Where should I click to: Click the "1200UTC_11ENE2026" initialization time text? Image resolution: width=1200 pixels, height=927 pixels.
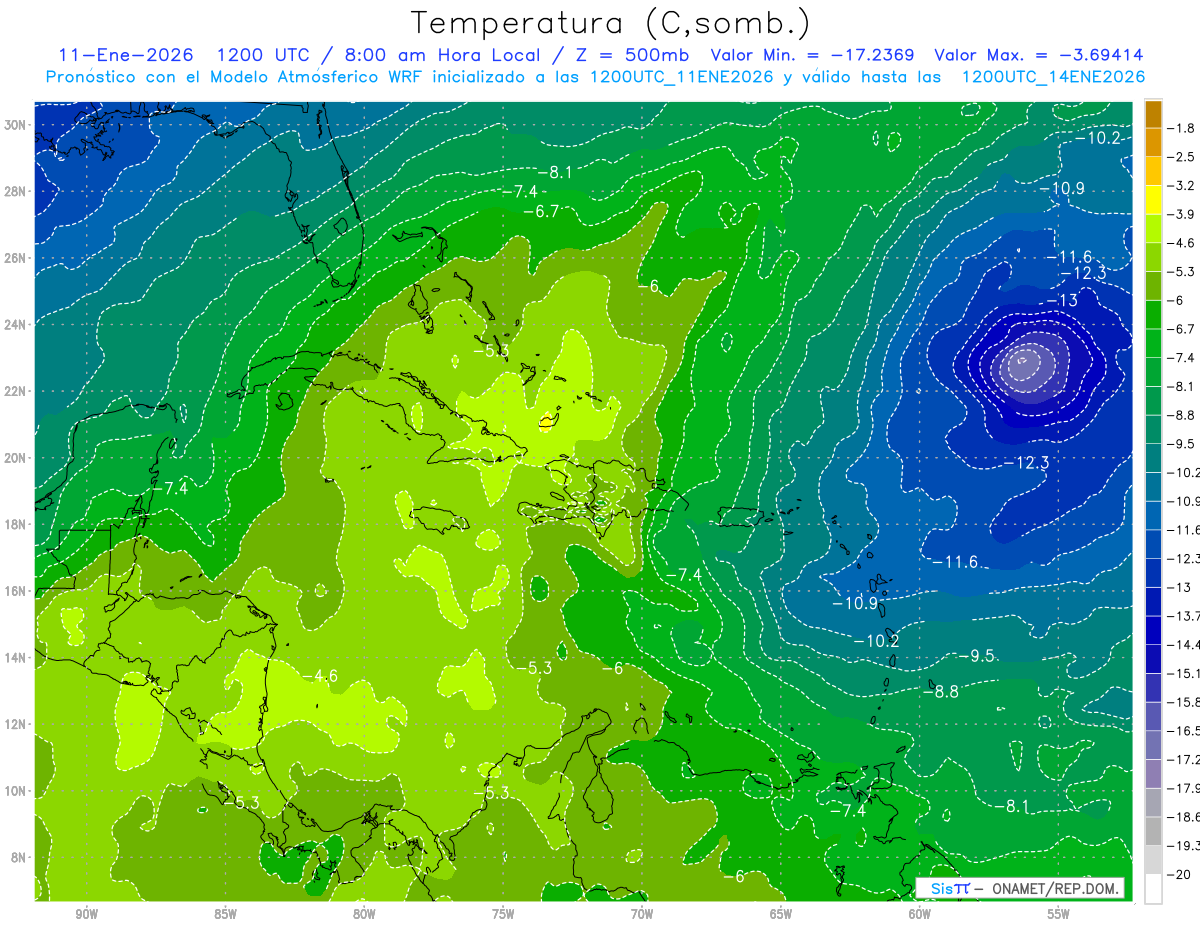pyautogui.click(x=682, y=77)
